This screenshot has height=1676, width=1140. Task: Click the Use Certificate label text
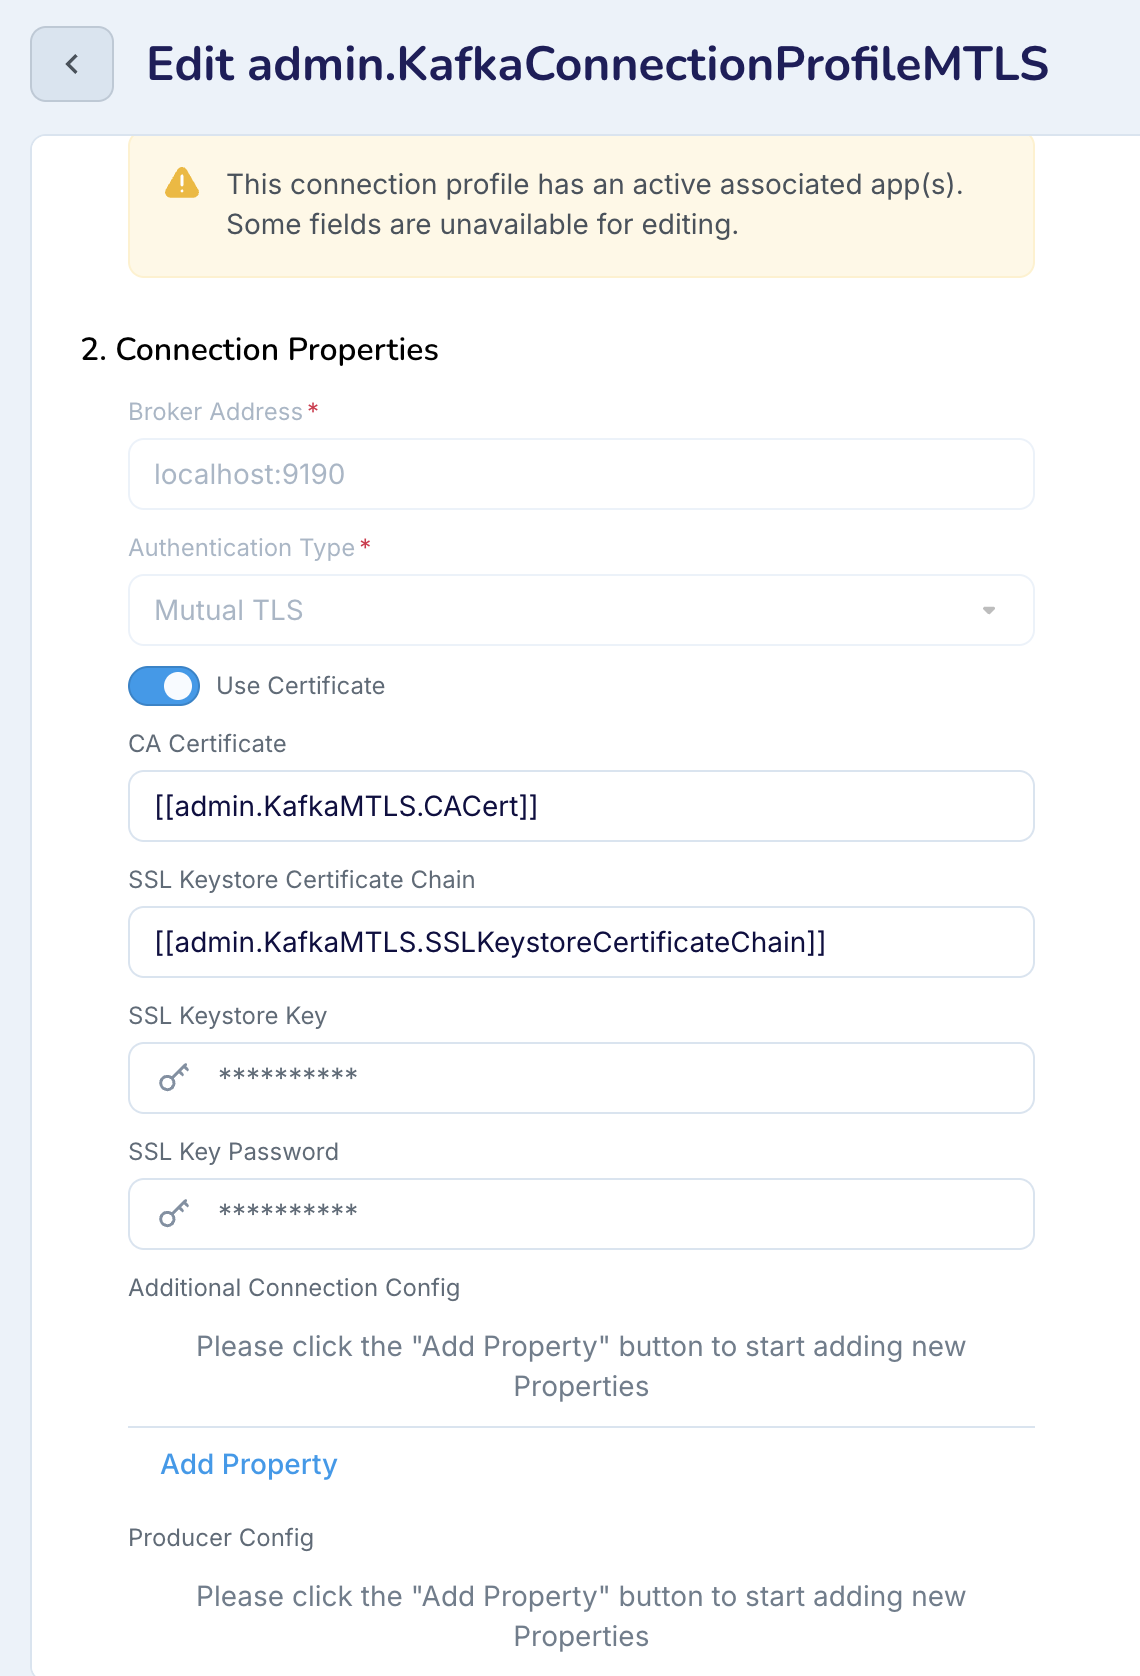point(301,686)
